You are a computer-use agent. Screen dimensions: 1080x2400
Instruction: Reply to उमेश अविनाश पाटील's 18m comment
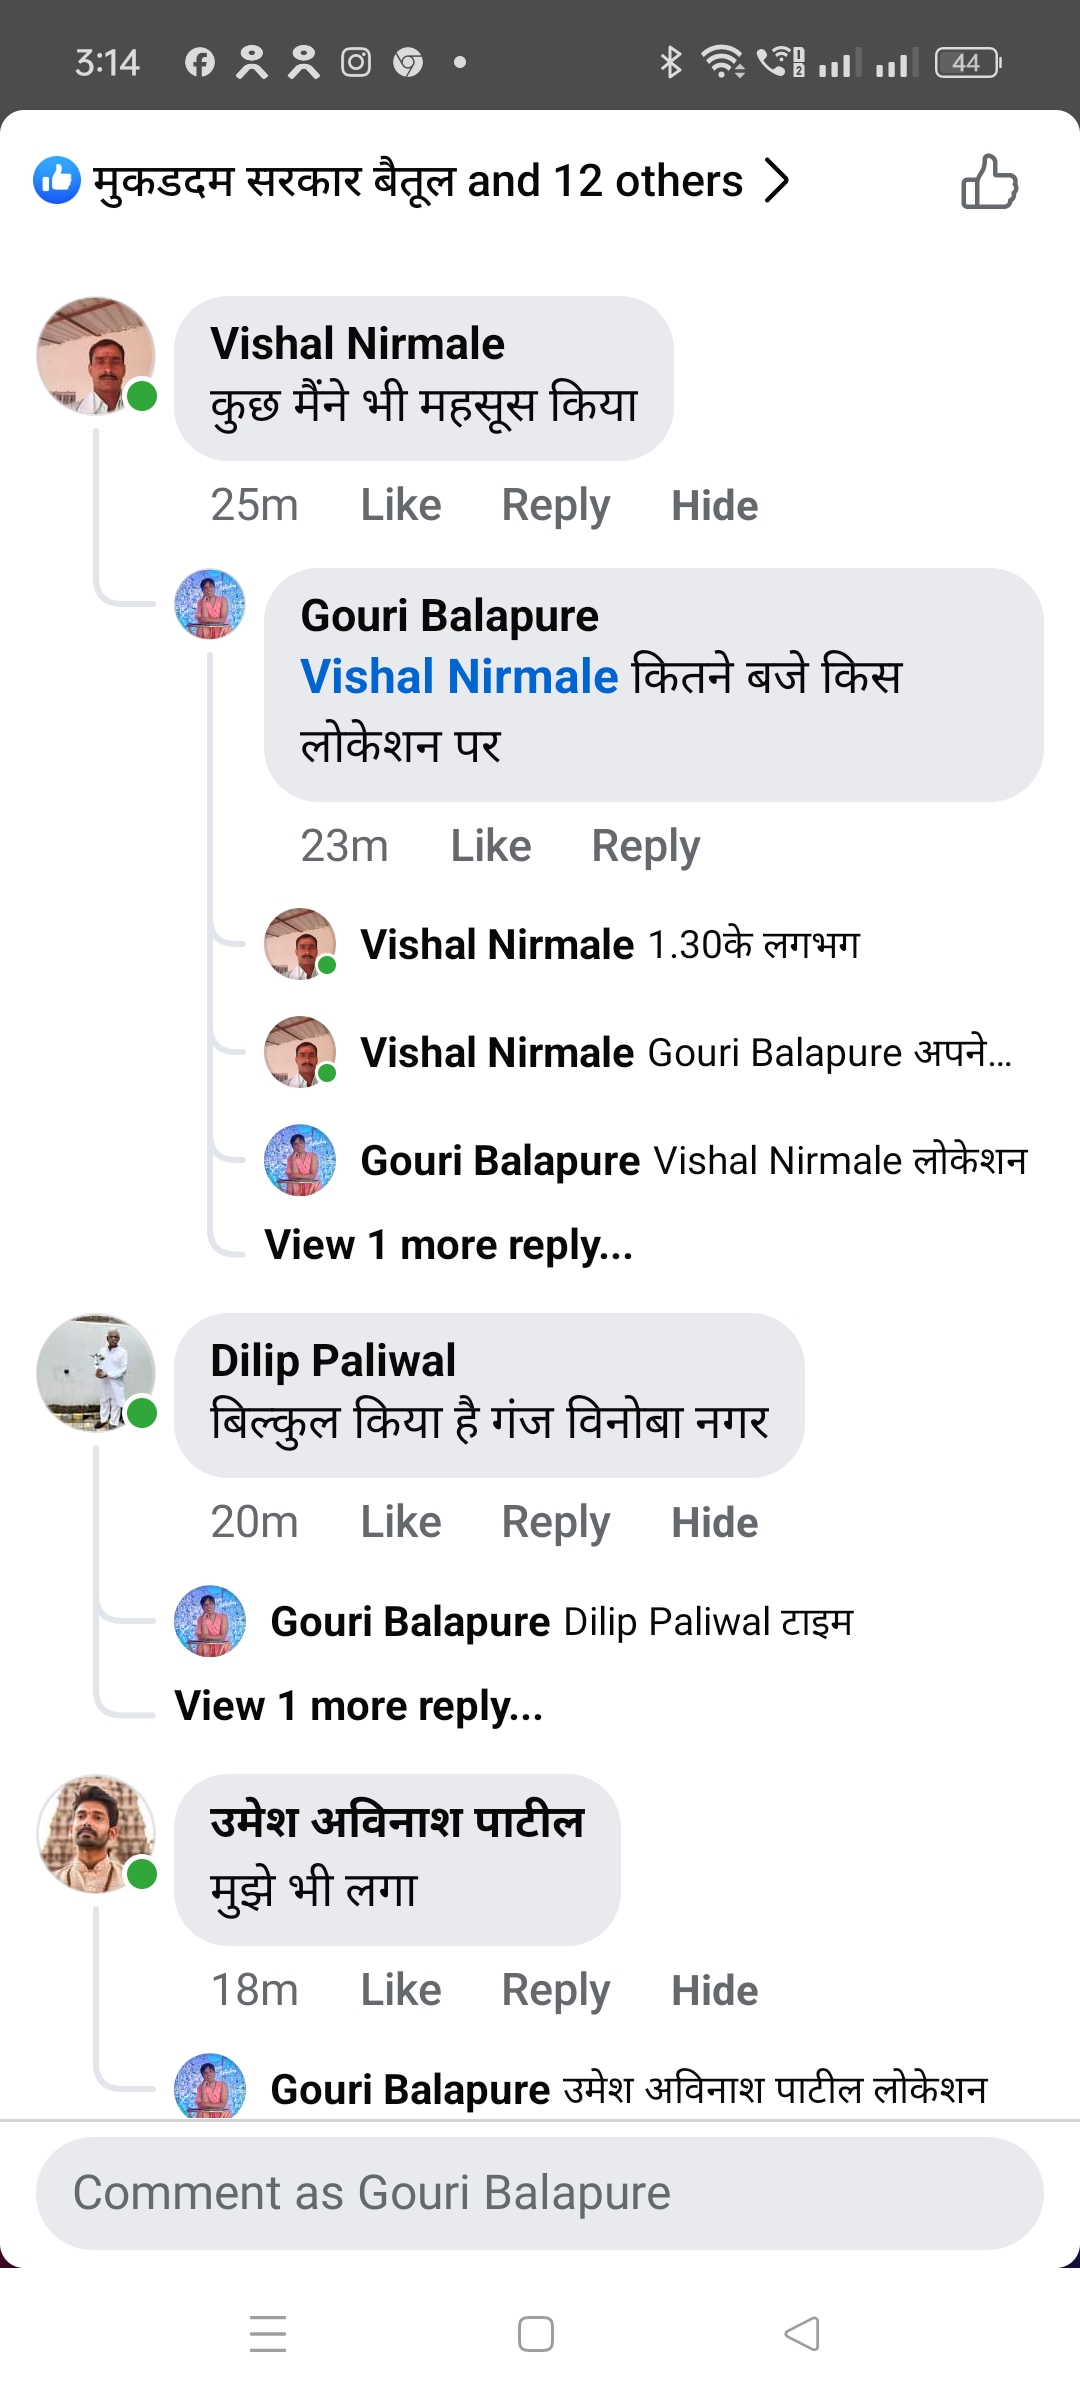click(555, 1990)
